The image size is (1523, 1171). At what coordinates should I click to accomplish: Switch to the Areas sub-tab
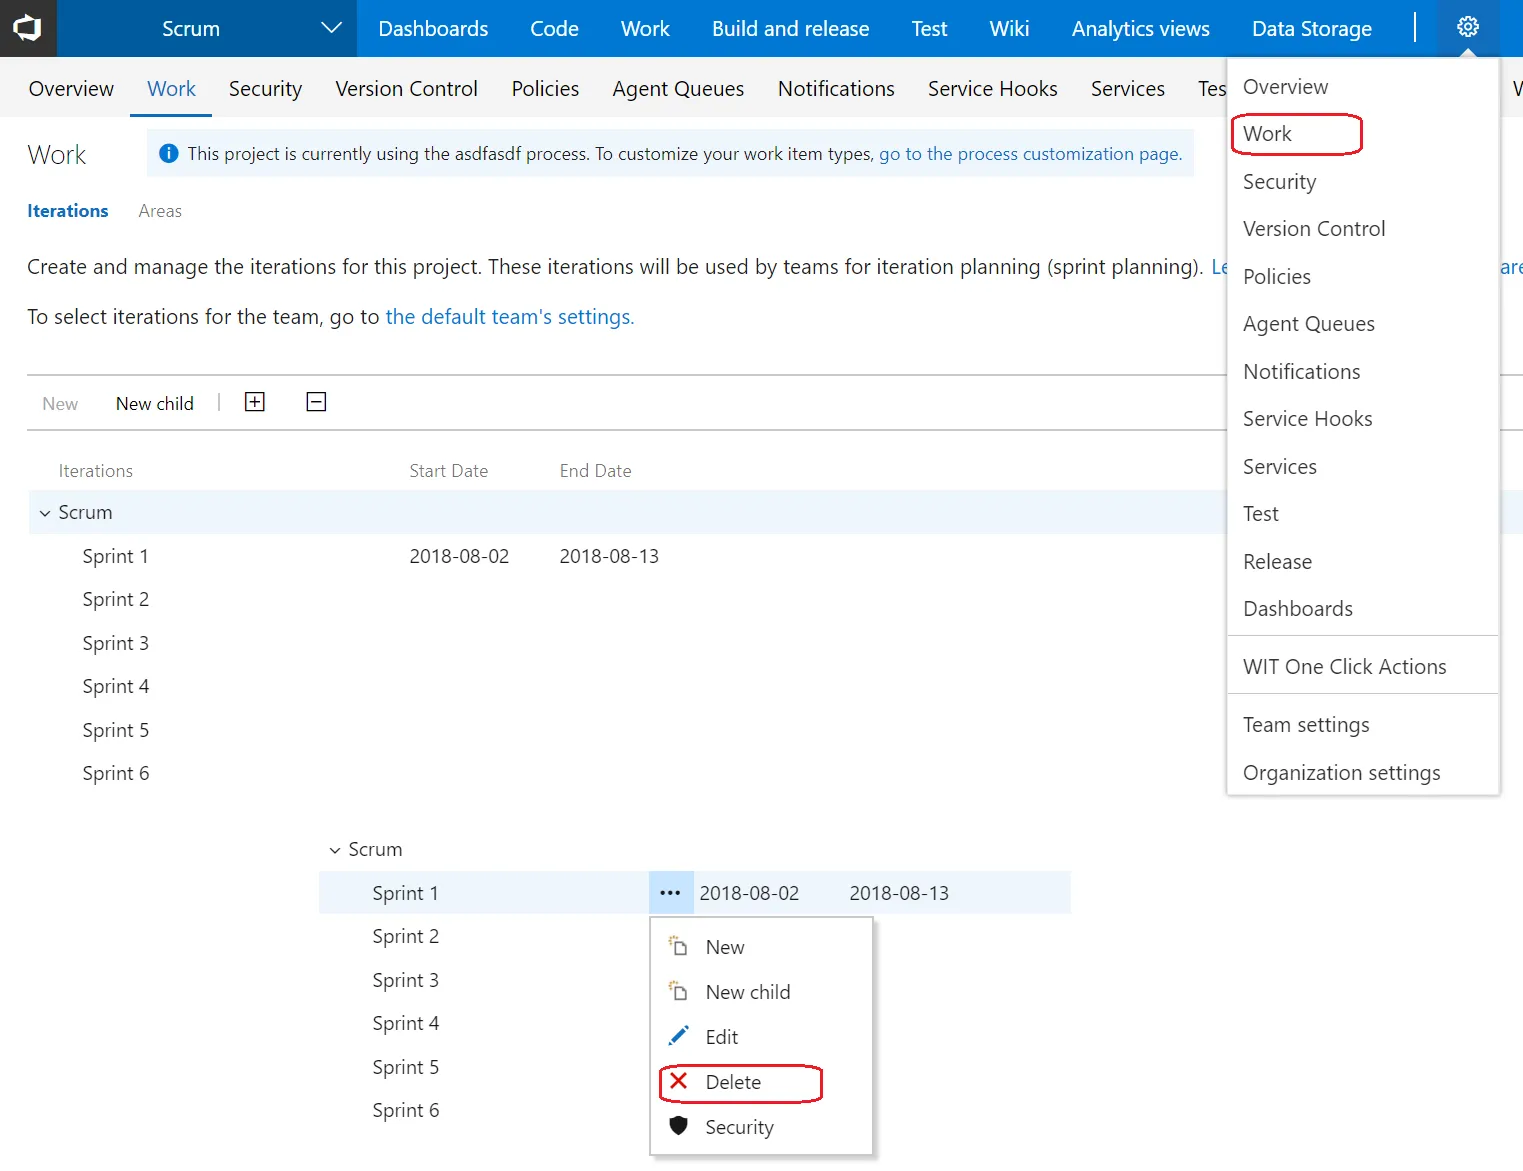(160, 211)
